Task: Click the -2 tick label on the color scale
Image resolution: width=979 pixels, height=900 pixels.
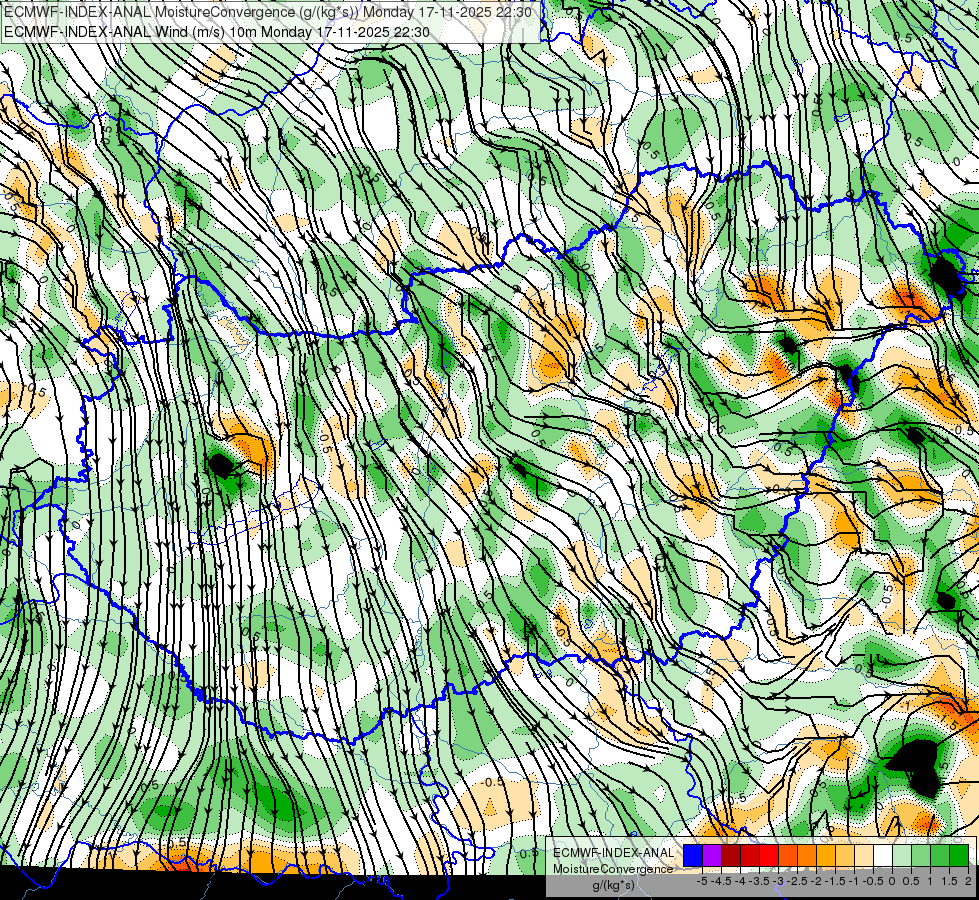Action: click(x=816, y=881)
